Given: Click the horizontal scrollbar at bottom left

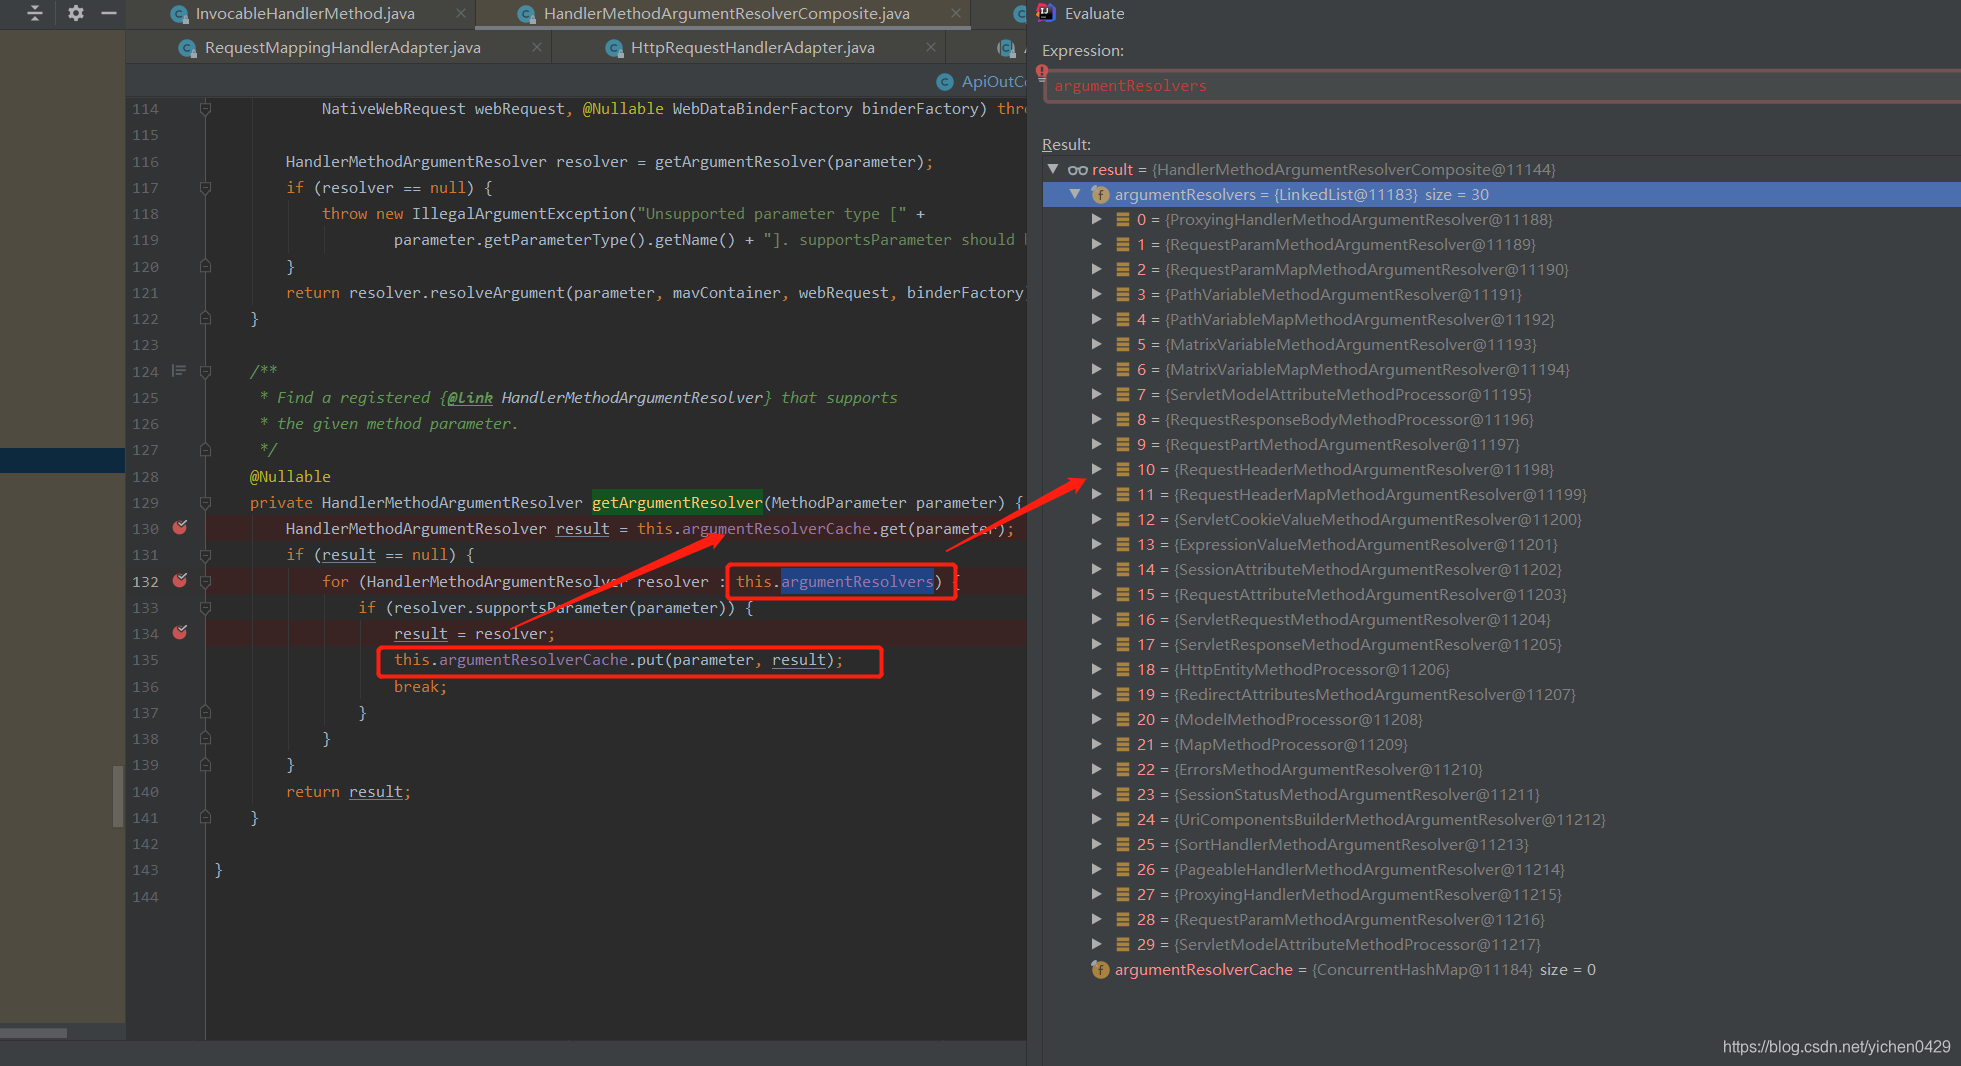Looking at the screenshot, I should tap(33, 1033).
